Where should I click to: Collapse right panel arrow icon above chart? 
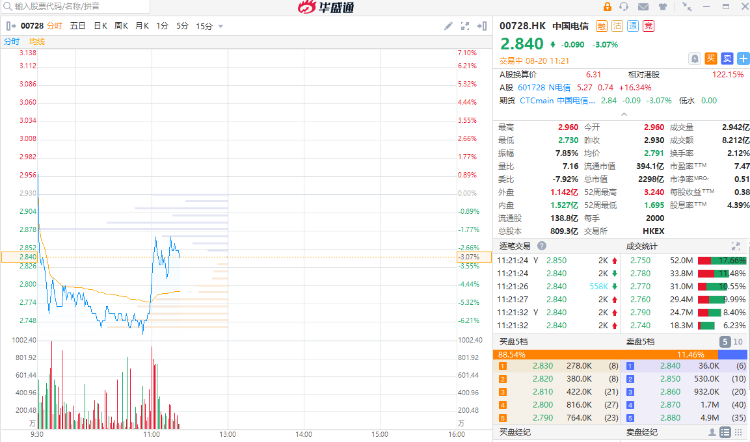(x=482, y=26)
